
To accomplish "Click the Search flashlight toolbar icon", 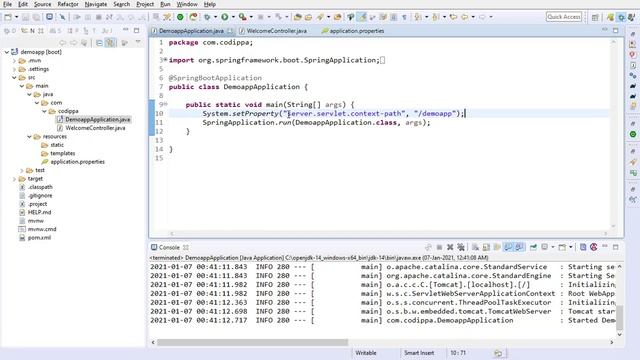I will point(320,17).
